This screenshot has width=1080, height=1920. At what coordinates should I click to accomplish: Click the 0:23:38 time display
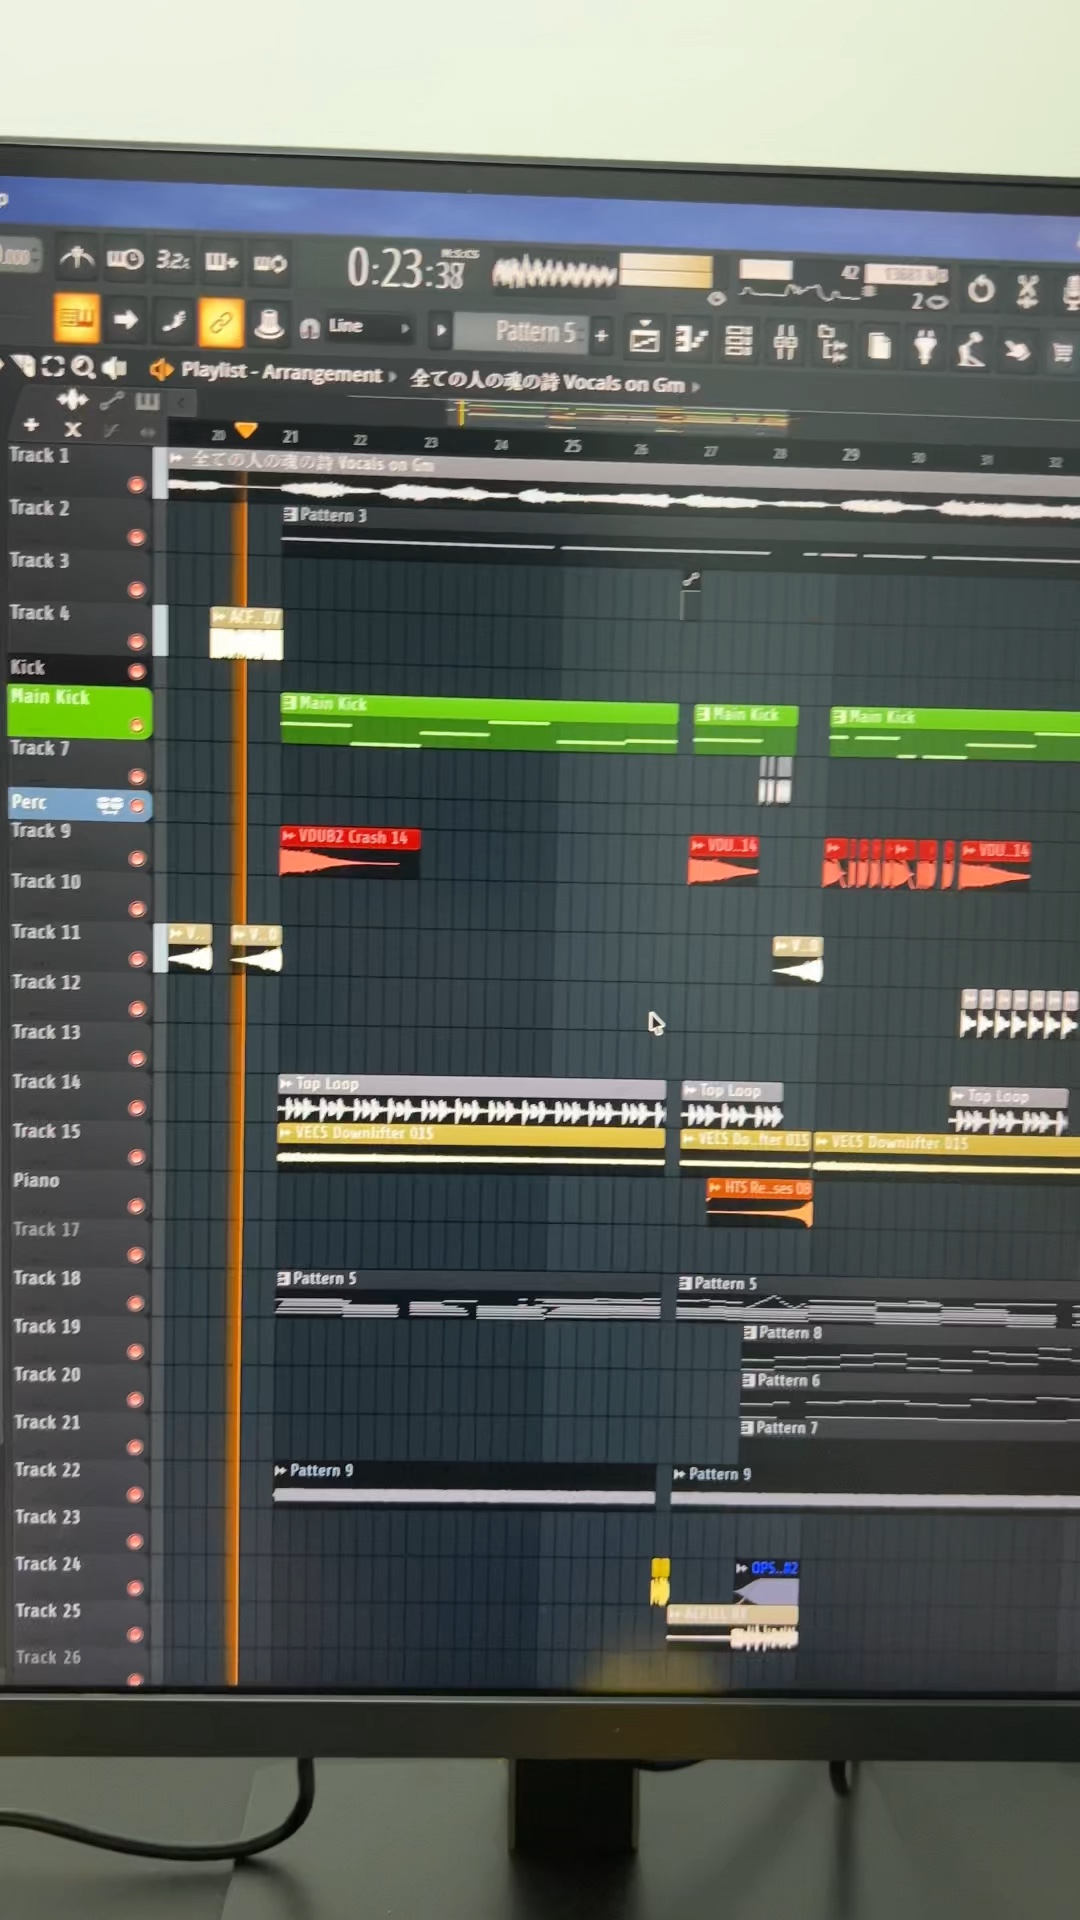point(405,268)
